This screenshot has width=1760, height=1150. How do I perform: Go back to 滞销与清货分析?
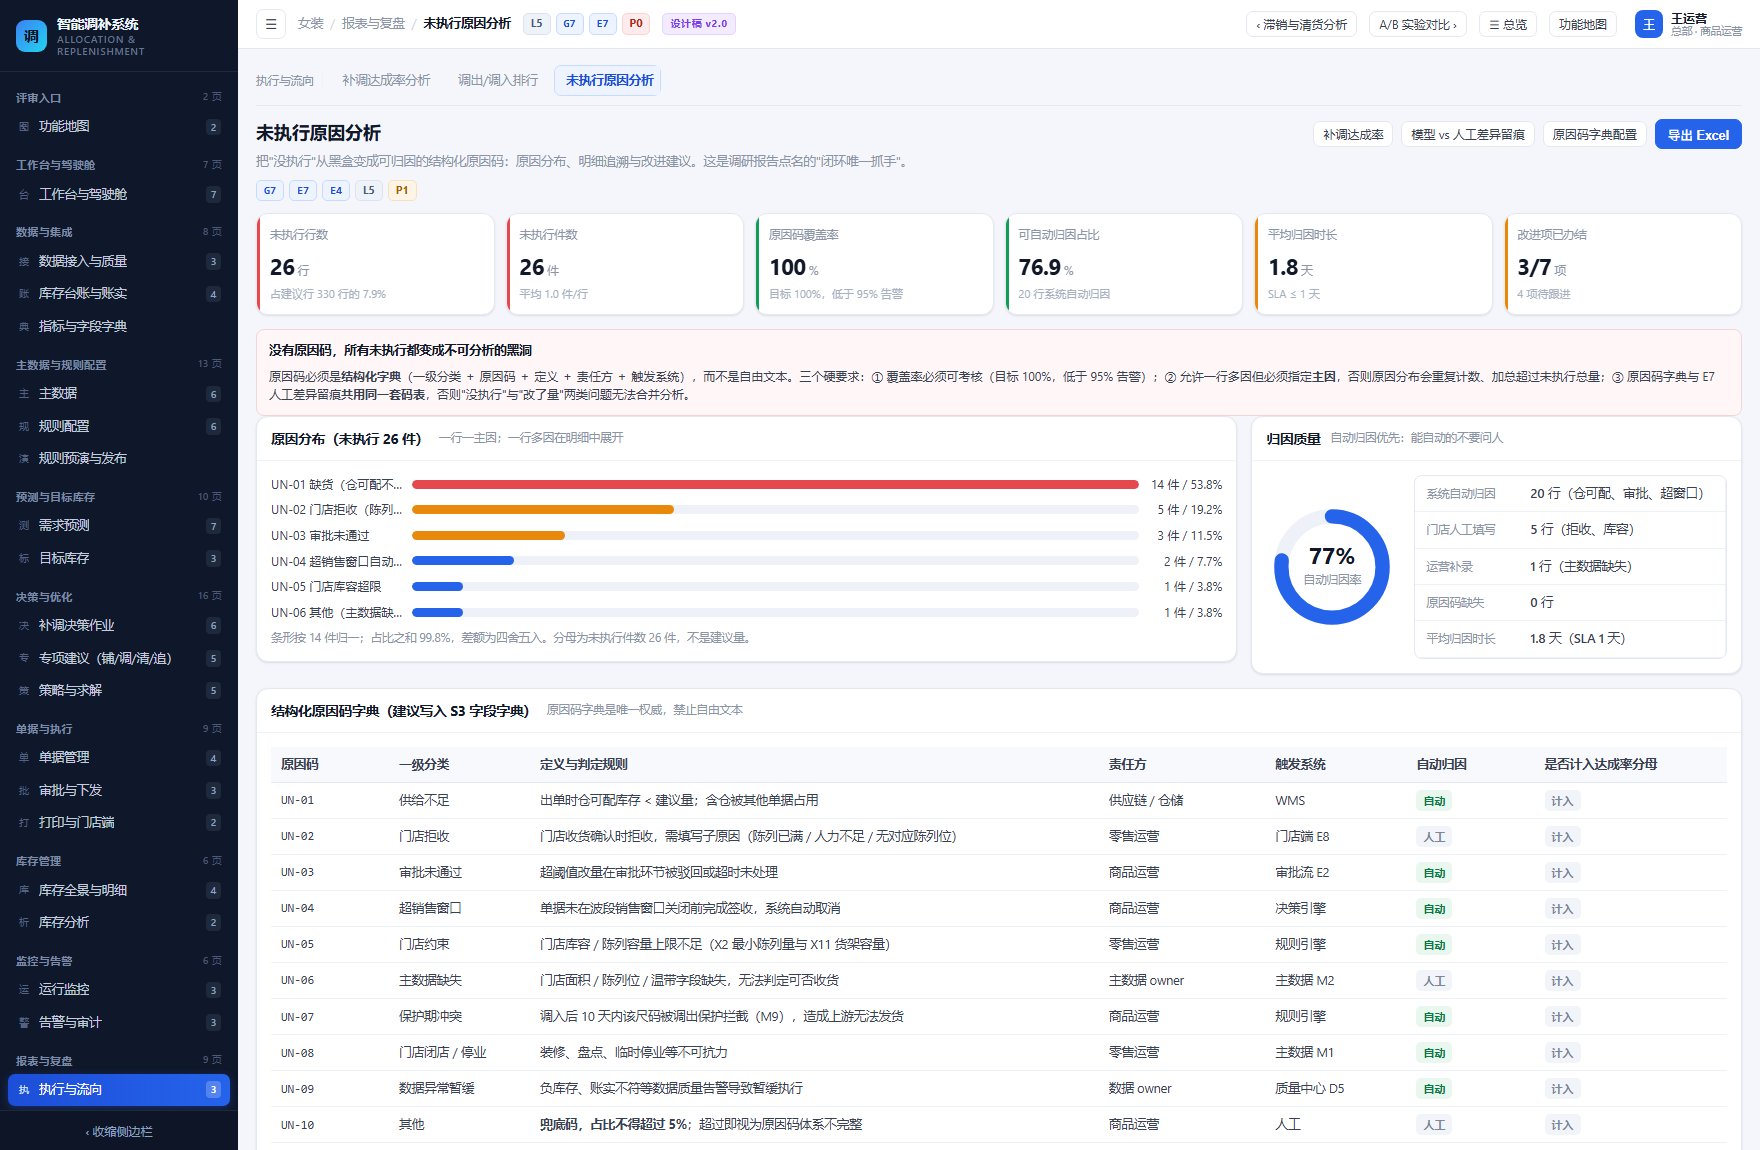coord(1301,24)
